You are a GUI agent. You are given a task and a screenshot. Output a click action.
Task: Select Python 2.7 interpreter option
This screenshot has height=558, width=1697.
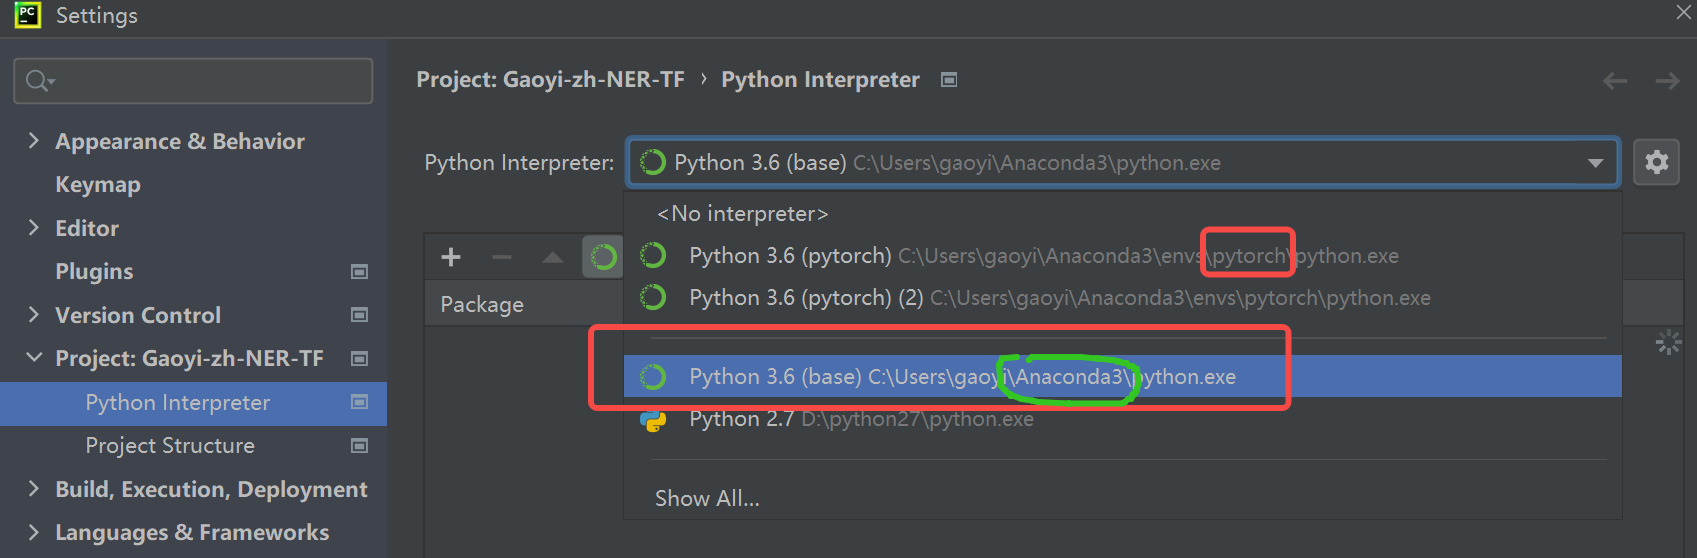point(1122,419)
